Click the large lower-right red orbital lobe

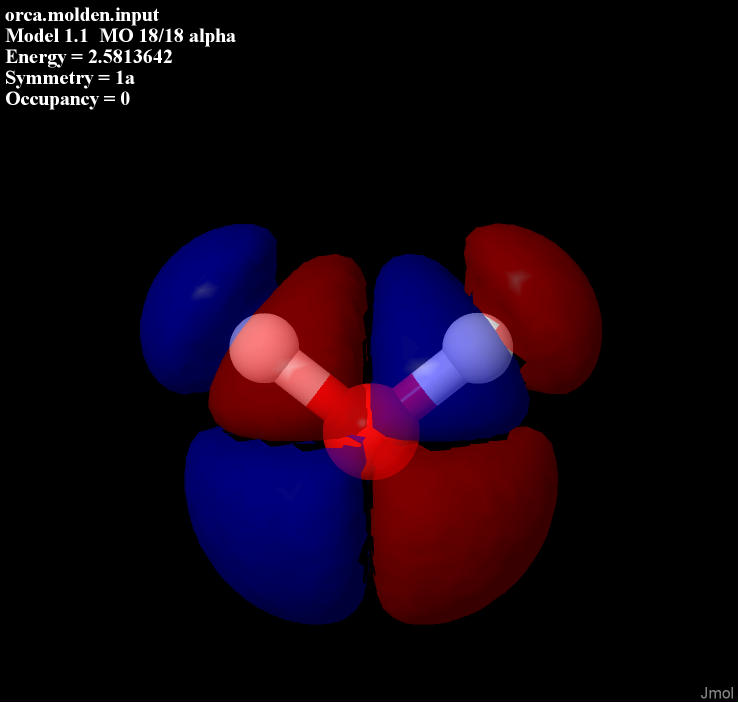click(464, 527)
